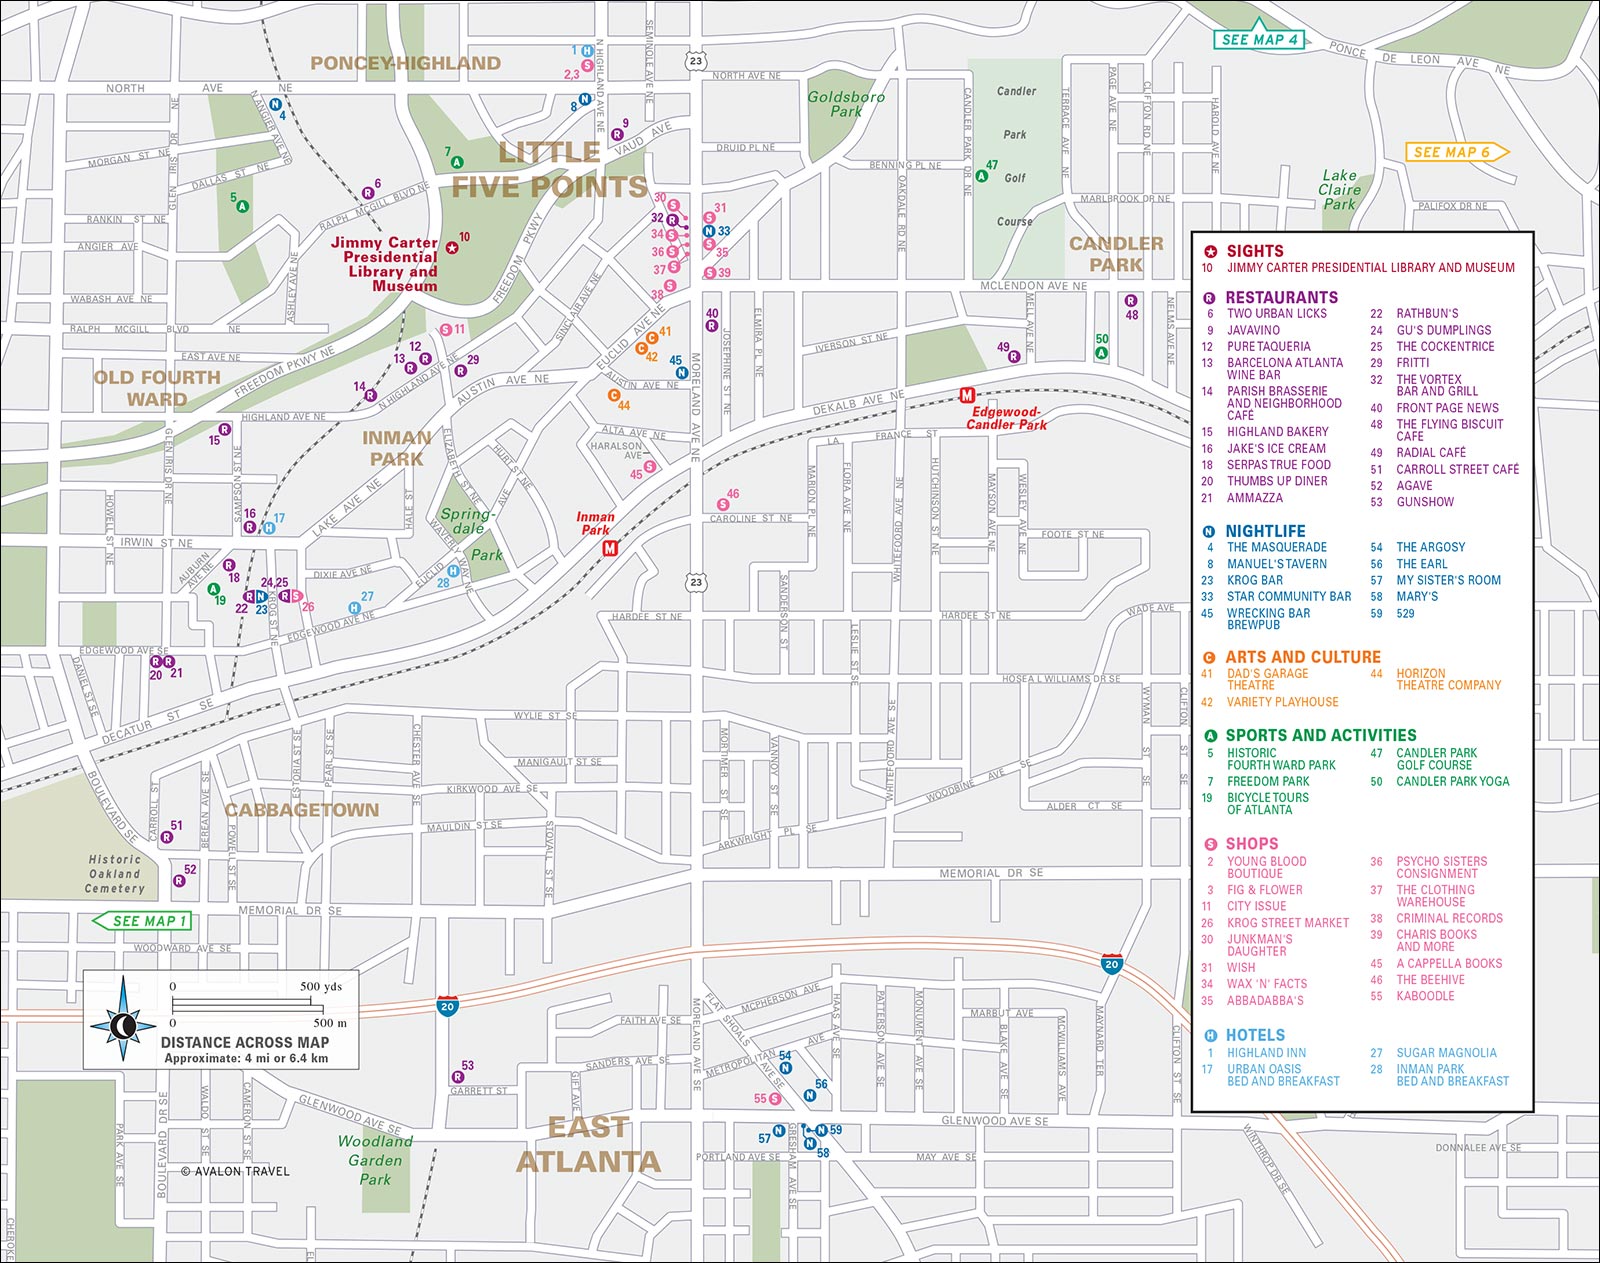Click the Highland Bakery marker 15

coord(224,429)
